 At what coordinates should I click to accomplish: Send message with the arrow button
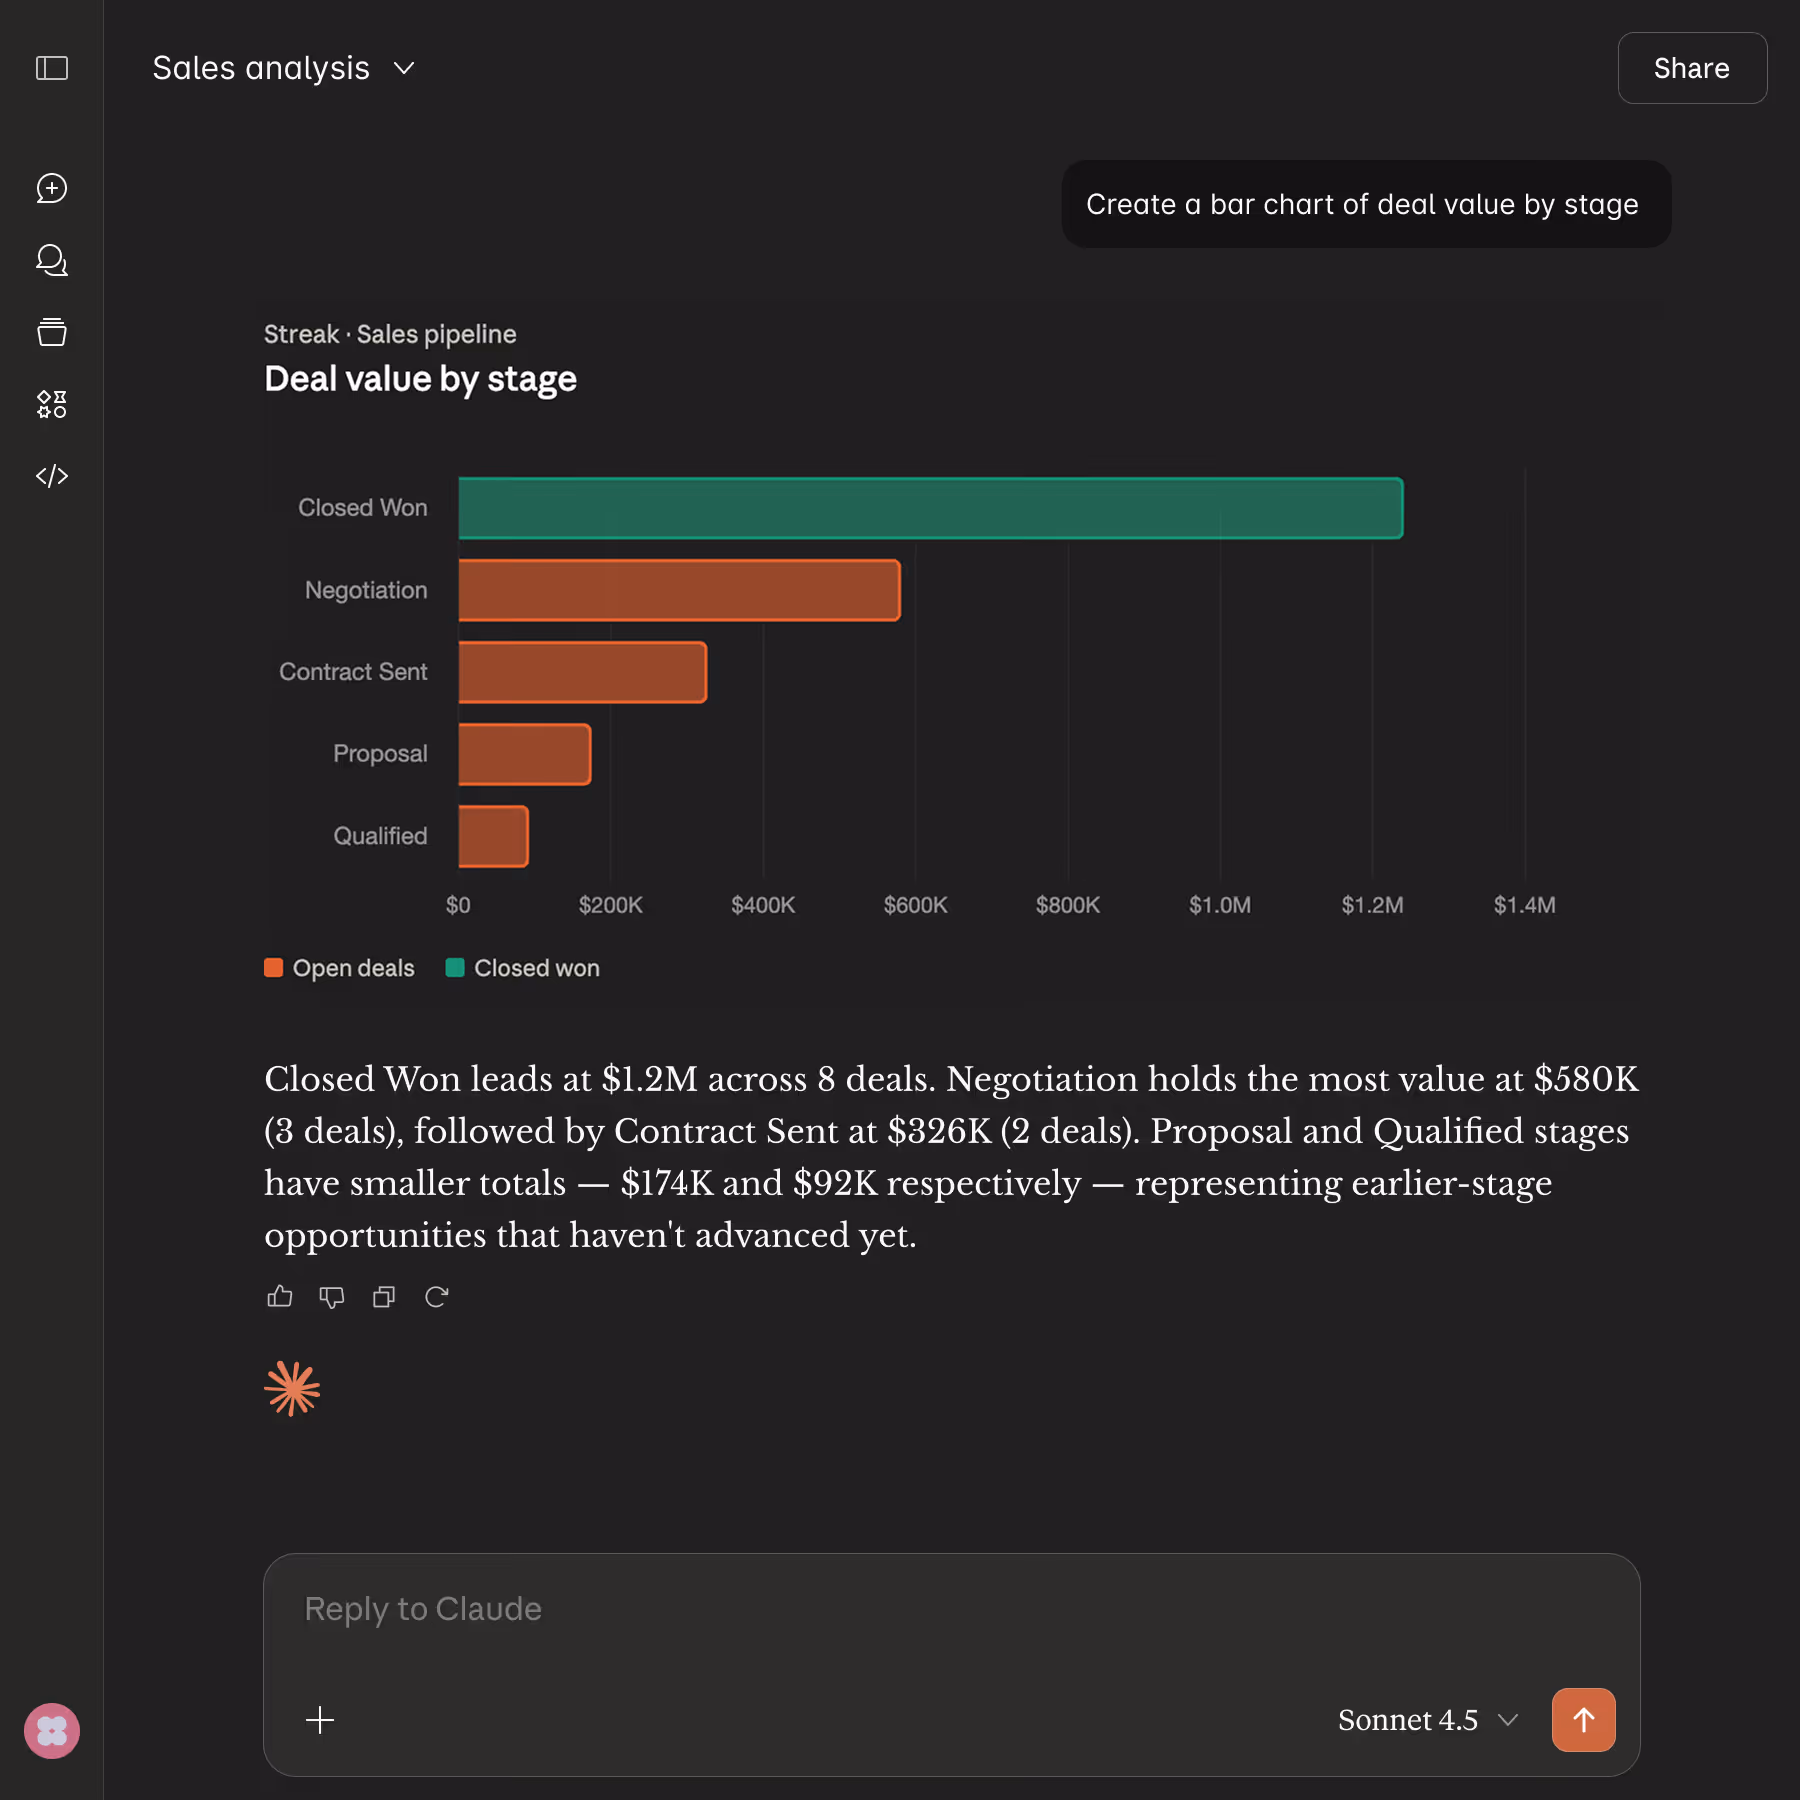[x=1584, y=1720]
